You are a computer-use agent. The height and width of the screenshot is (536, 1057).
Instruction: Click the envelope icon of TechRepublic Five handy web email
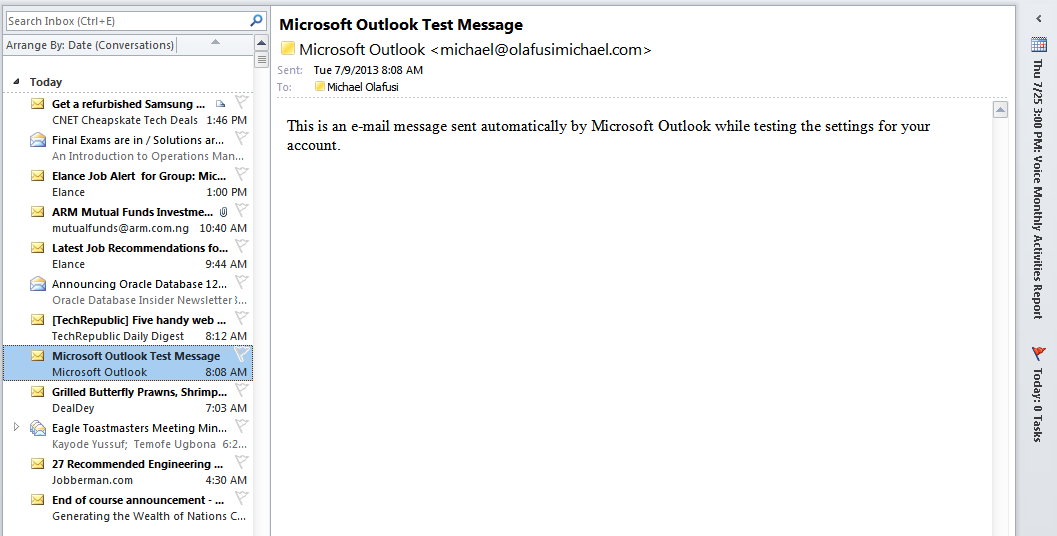(38, 319)
